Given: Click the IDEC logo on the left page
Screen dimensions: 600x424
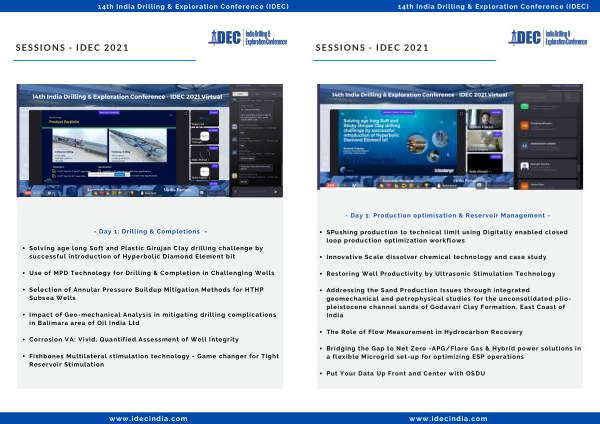Looking at the screenshot, I should [248, 38].
